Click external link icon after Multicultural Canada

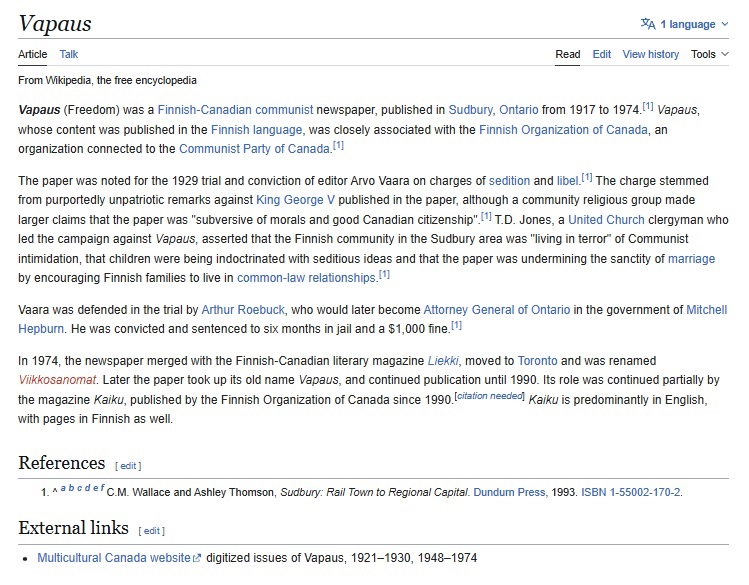coord(197,558)
